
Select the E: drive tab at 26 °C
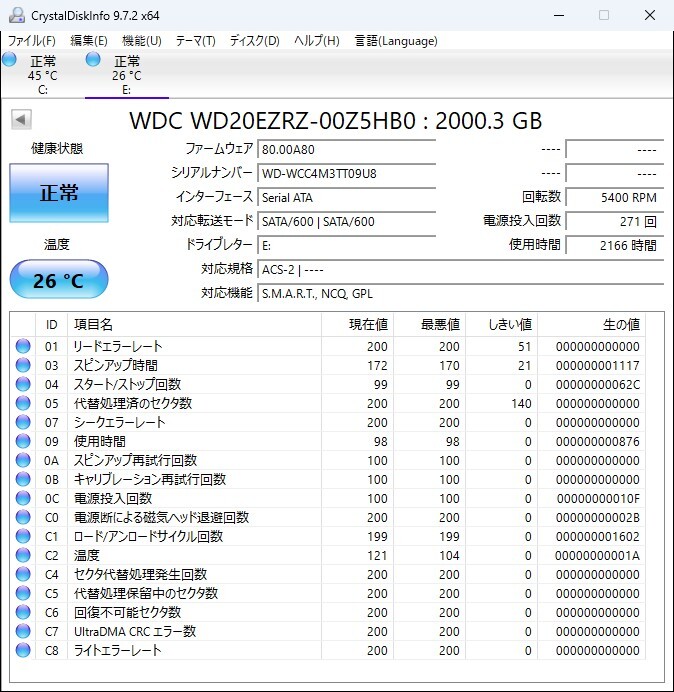click(x=127, y=74)
